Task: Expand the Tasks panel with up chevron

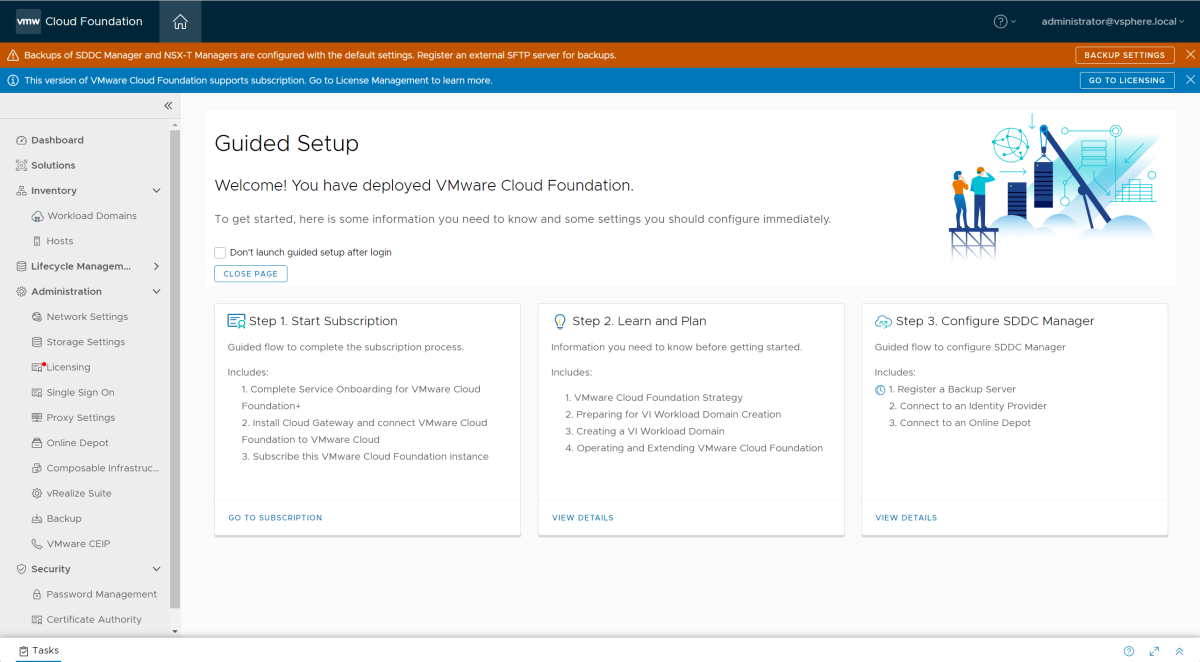Action: (1179, 651)
